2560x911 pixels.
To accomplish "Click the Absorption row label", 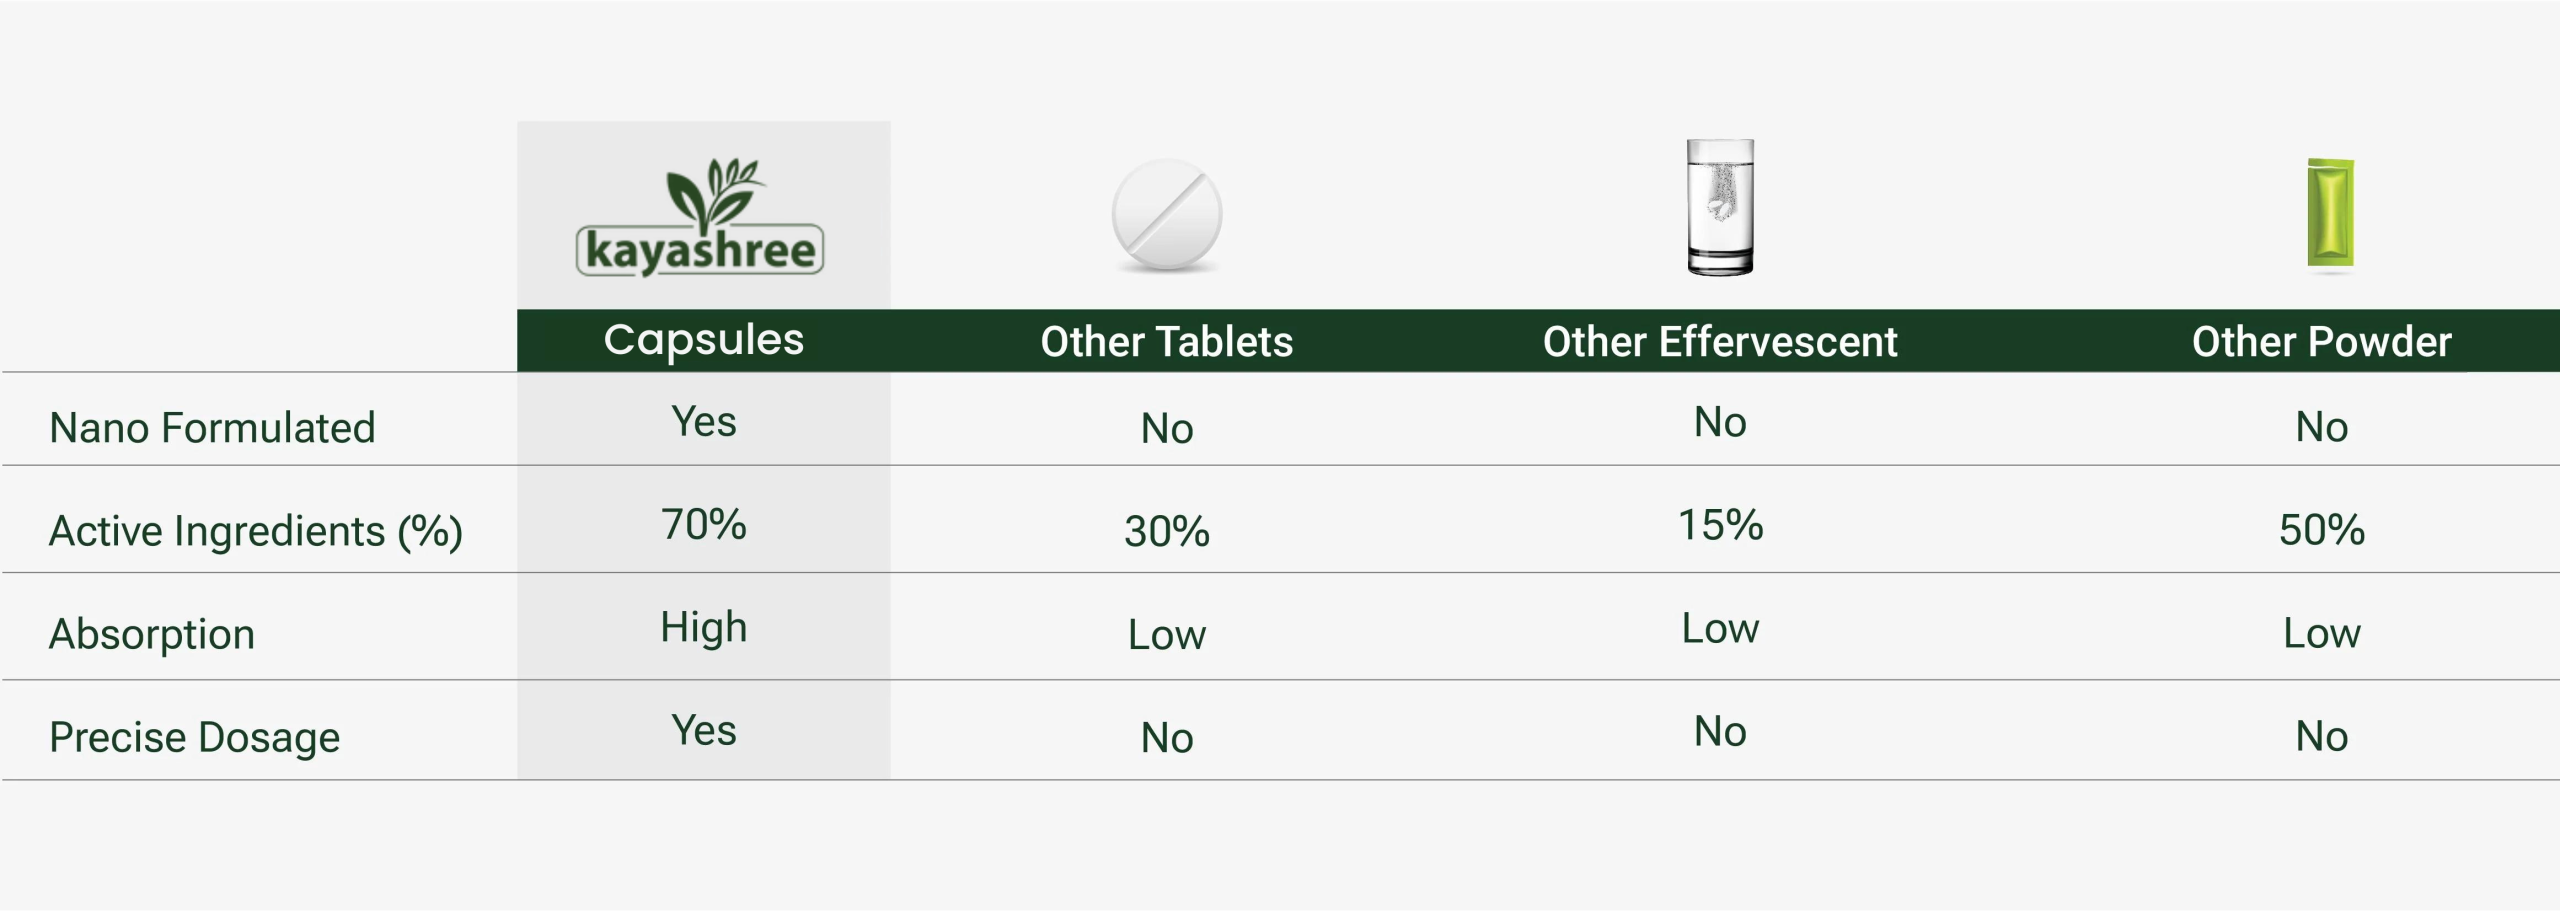I will coord(152,634).
